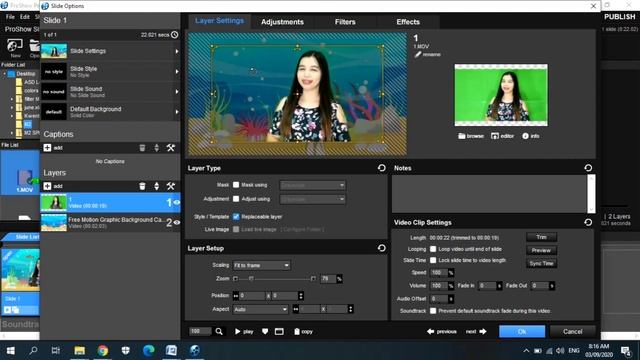Click the Trim button
The height and width of the screenshot is (360, 640).
(x=541, y=237)
